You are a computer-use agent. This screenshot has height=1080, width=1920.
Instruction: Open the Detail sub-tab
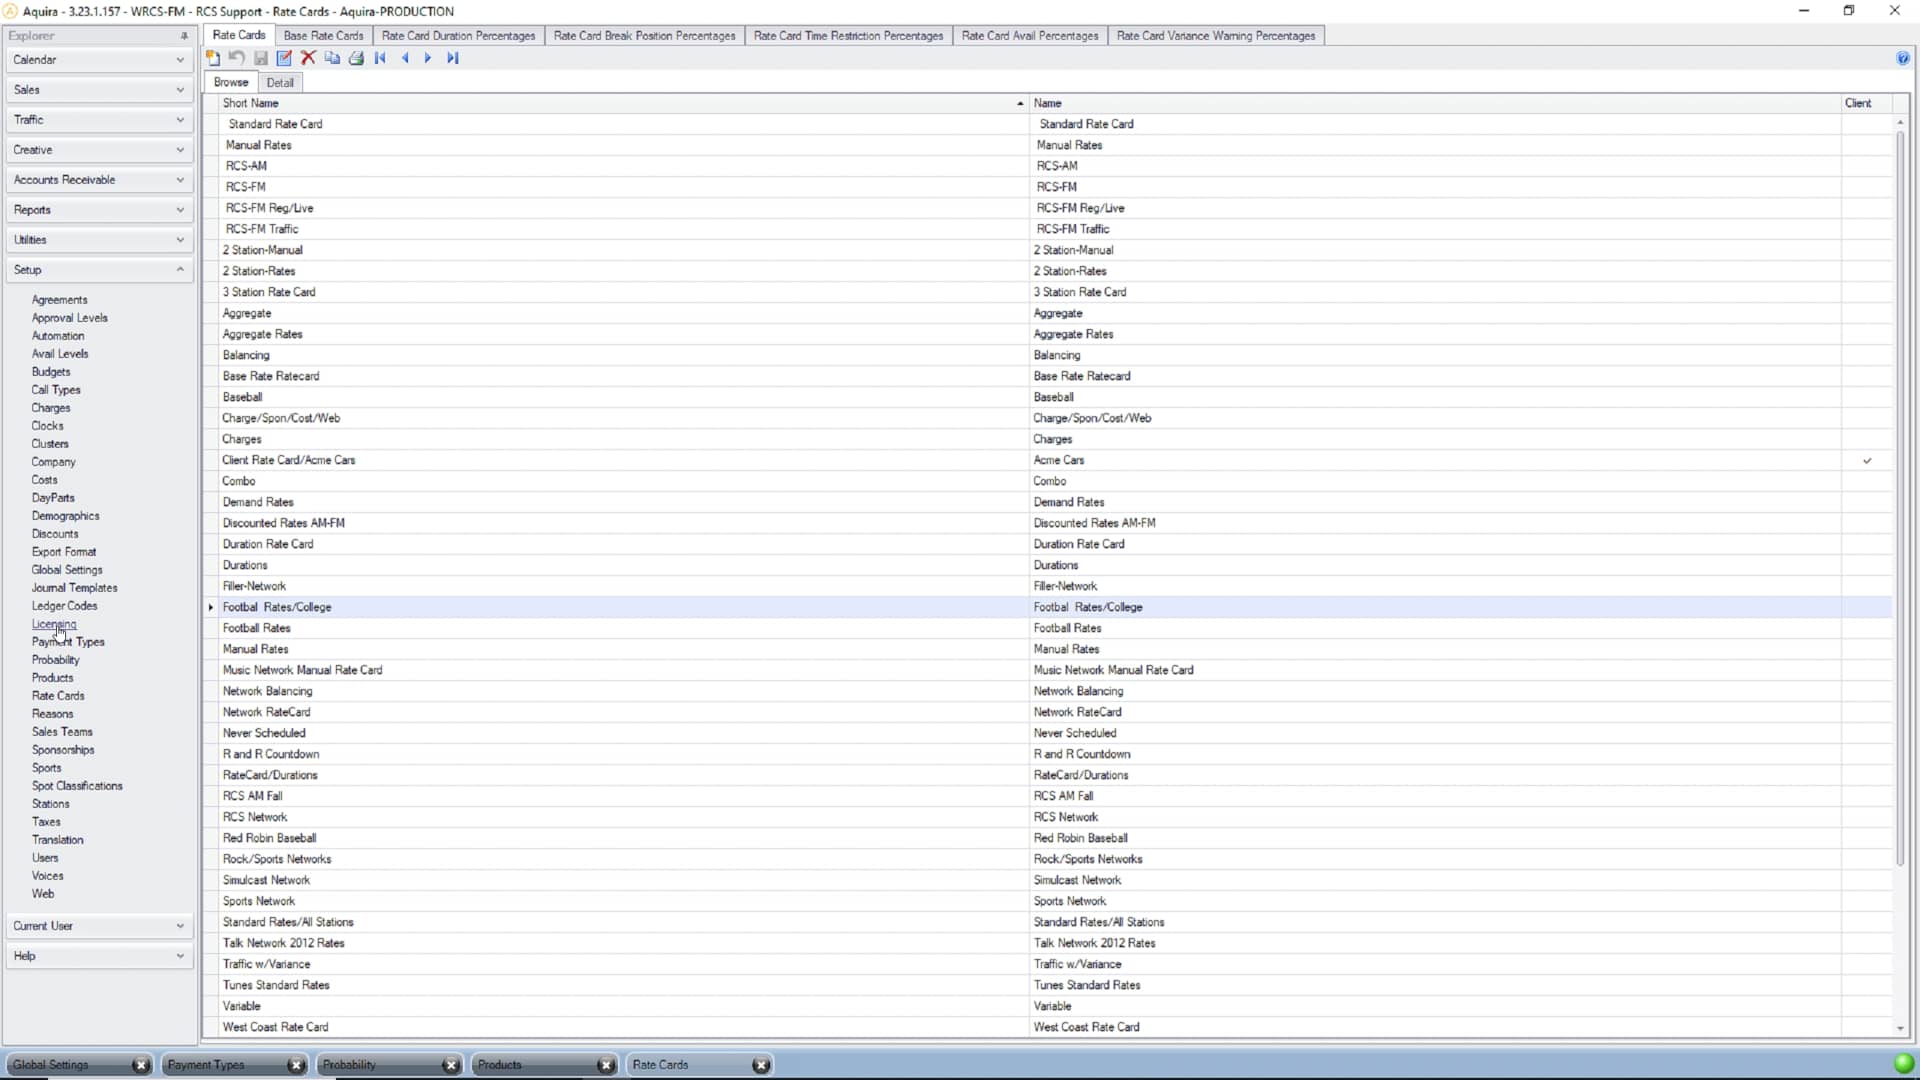coord(280,83)
